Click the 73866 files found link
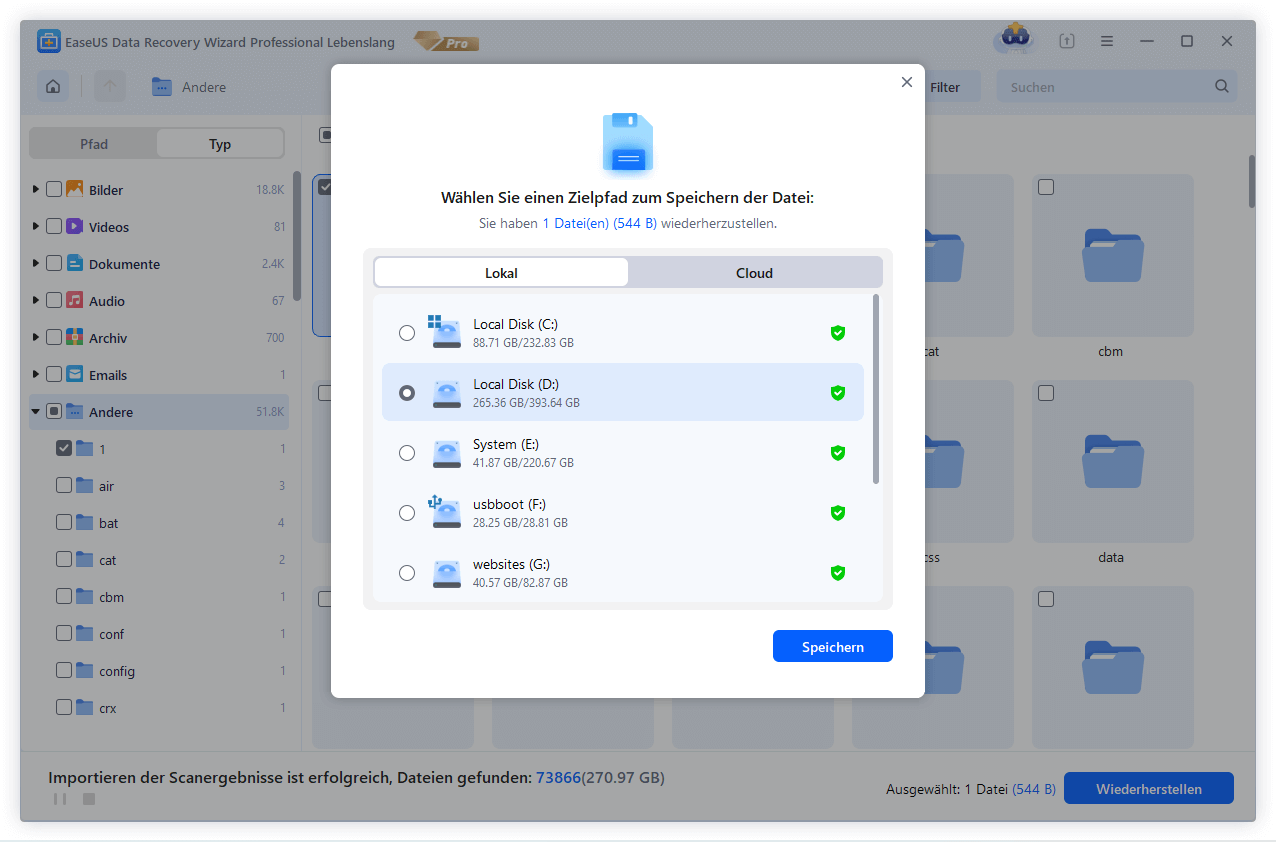The image size is (1276, 842). click(x=558, y=777)
